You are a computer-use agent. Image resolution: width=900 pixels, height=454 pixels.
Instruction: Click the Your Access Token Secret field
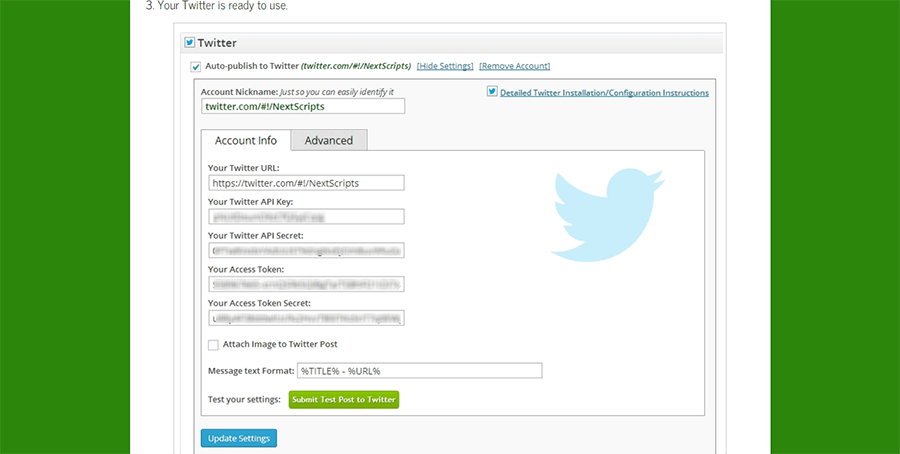(x=307, y=318)
